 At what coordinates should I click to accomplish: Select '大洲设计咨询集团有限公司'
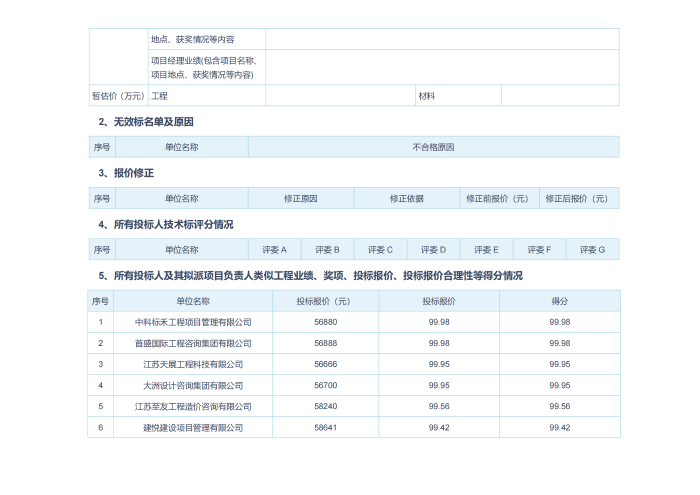193,386
